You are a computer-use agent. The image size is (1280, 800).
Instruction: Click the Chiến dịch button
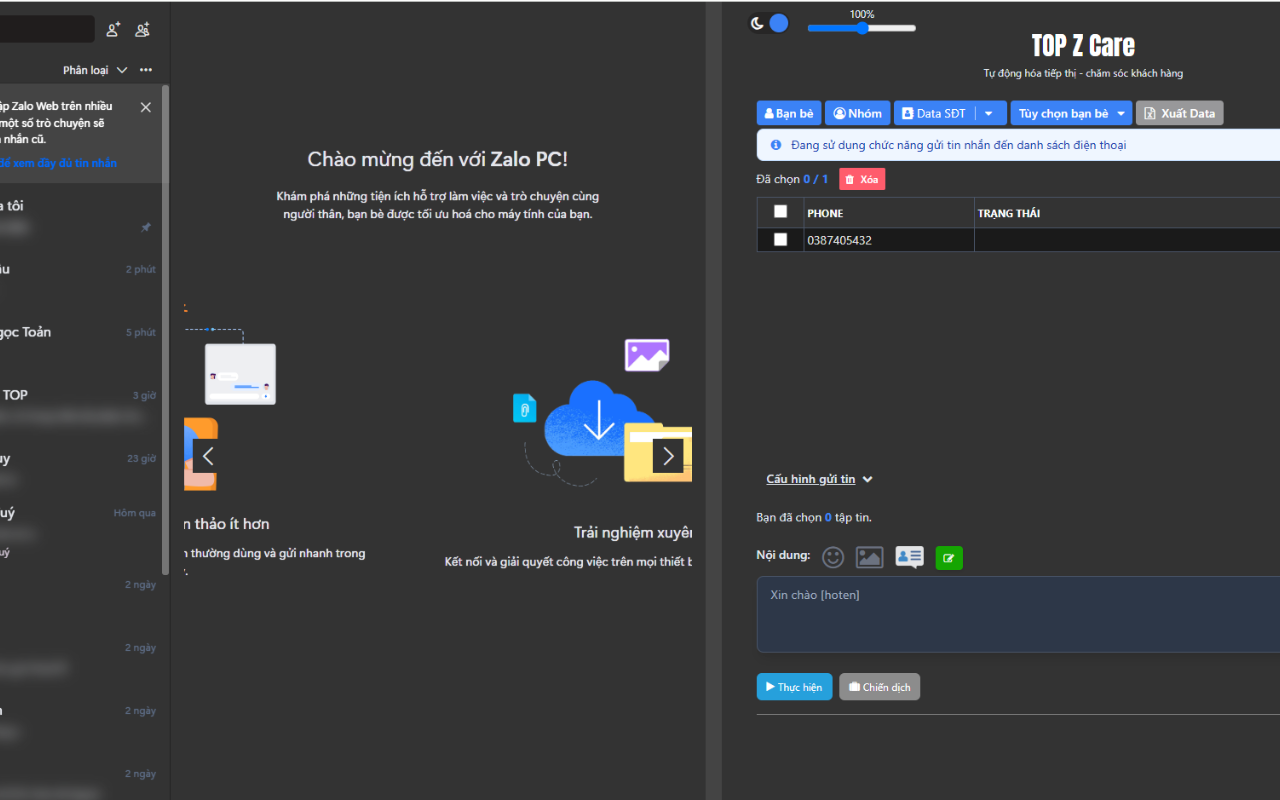pos(879,687)
